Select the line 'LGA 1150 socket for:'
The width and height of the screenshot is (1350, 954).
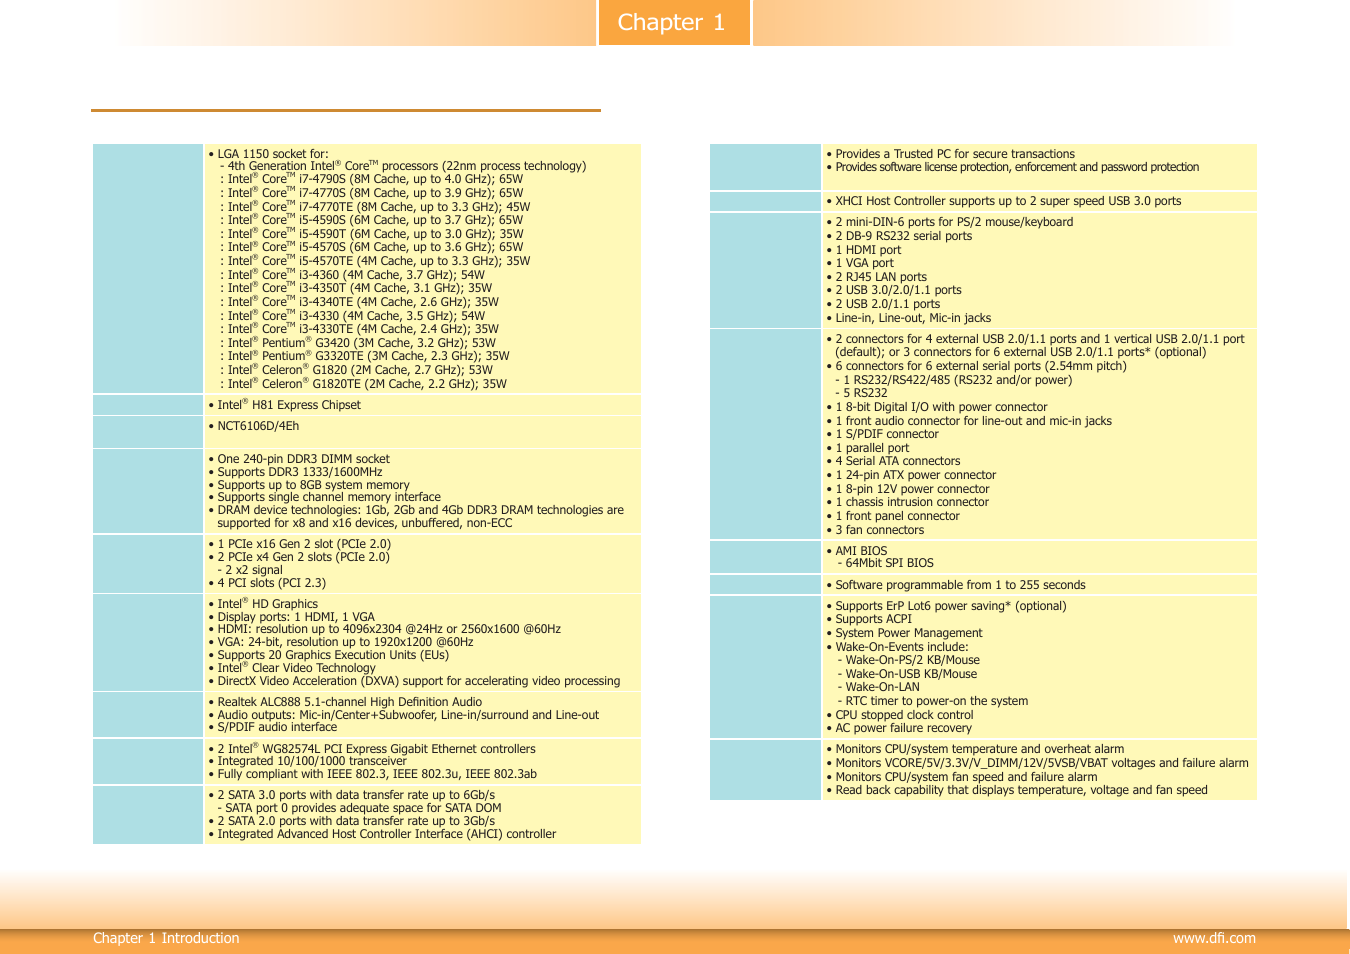[x=268, y=154]
